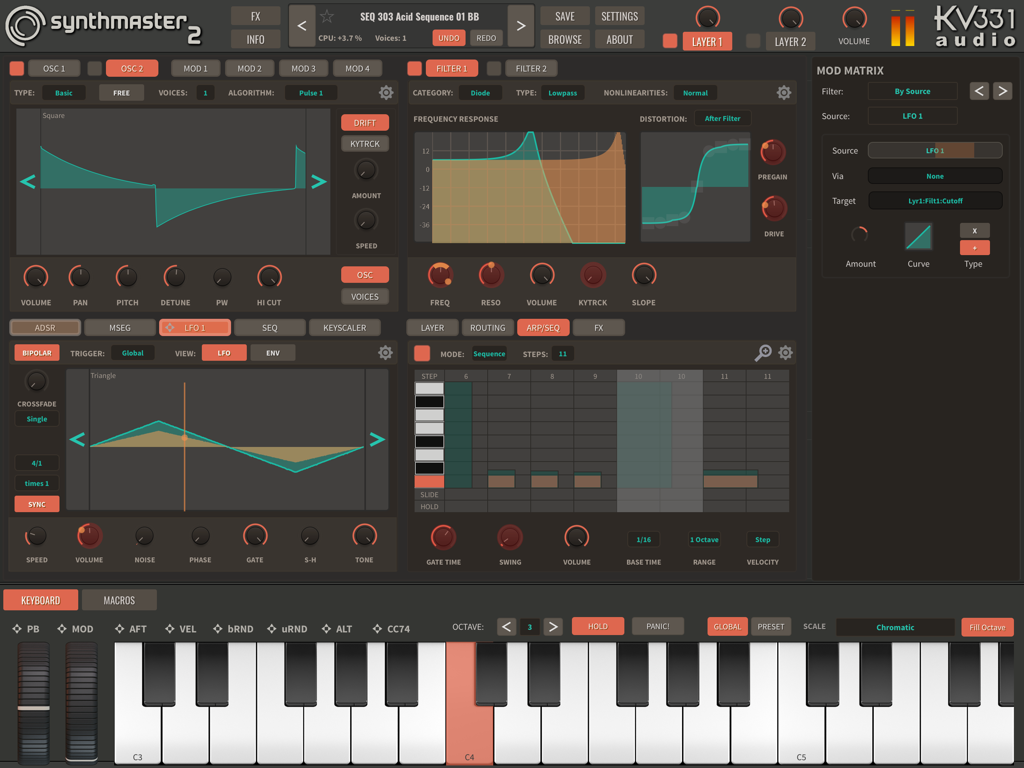The width and height of the screenshot is (1024, 768).
Task: Toggle BIPOLAR mode in the LFO panel
Action: (x=36, y=353)
